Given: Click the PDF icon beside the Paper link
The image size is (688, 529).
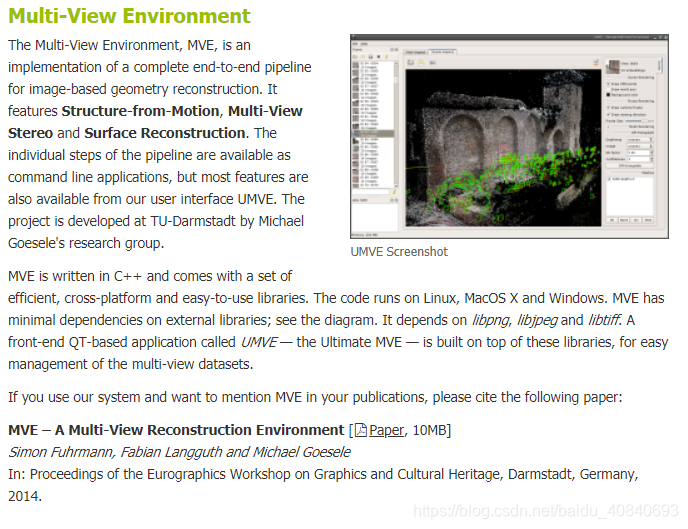Looking at the screenshot, I should coord(362,430).
